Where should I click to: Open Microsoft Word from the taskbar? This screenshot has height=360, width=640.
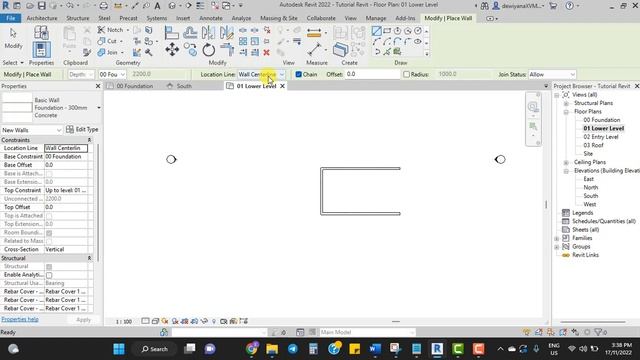coord(375,349)
